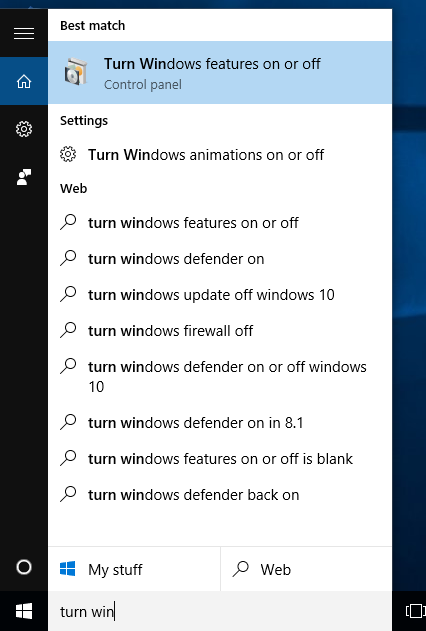Open Task View icon on taskbar
The height and width of the screenshot is (631, 426).
[x=414, y=611]
